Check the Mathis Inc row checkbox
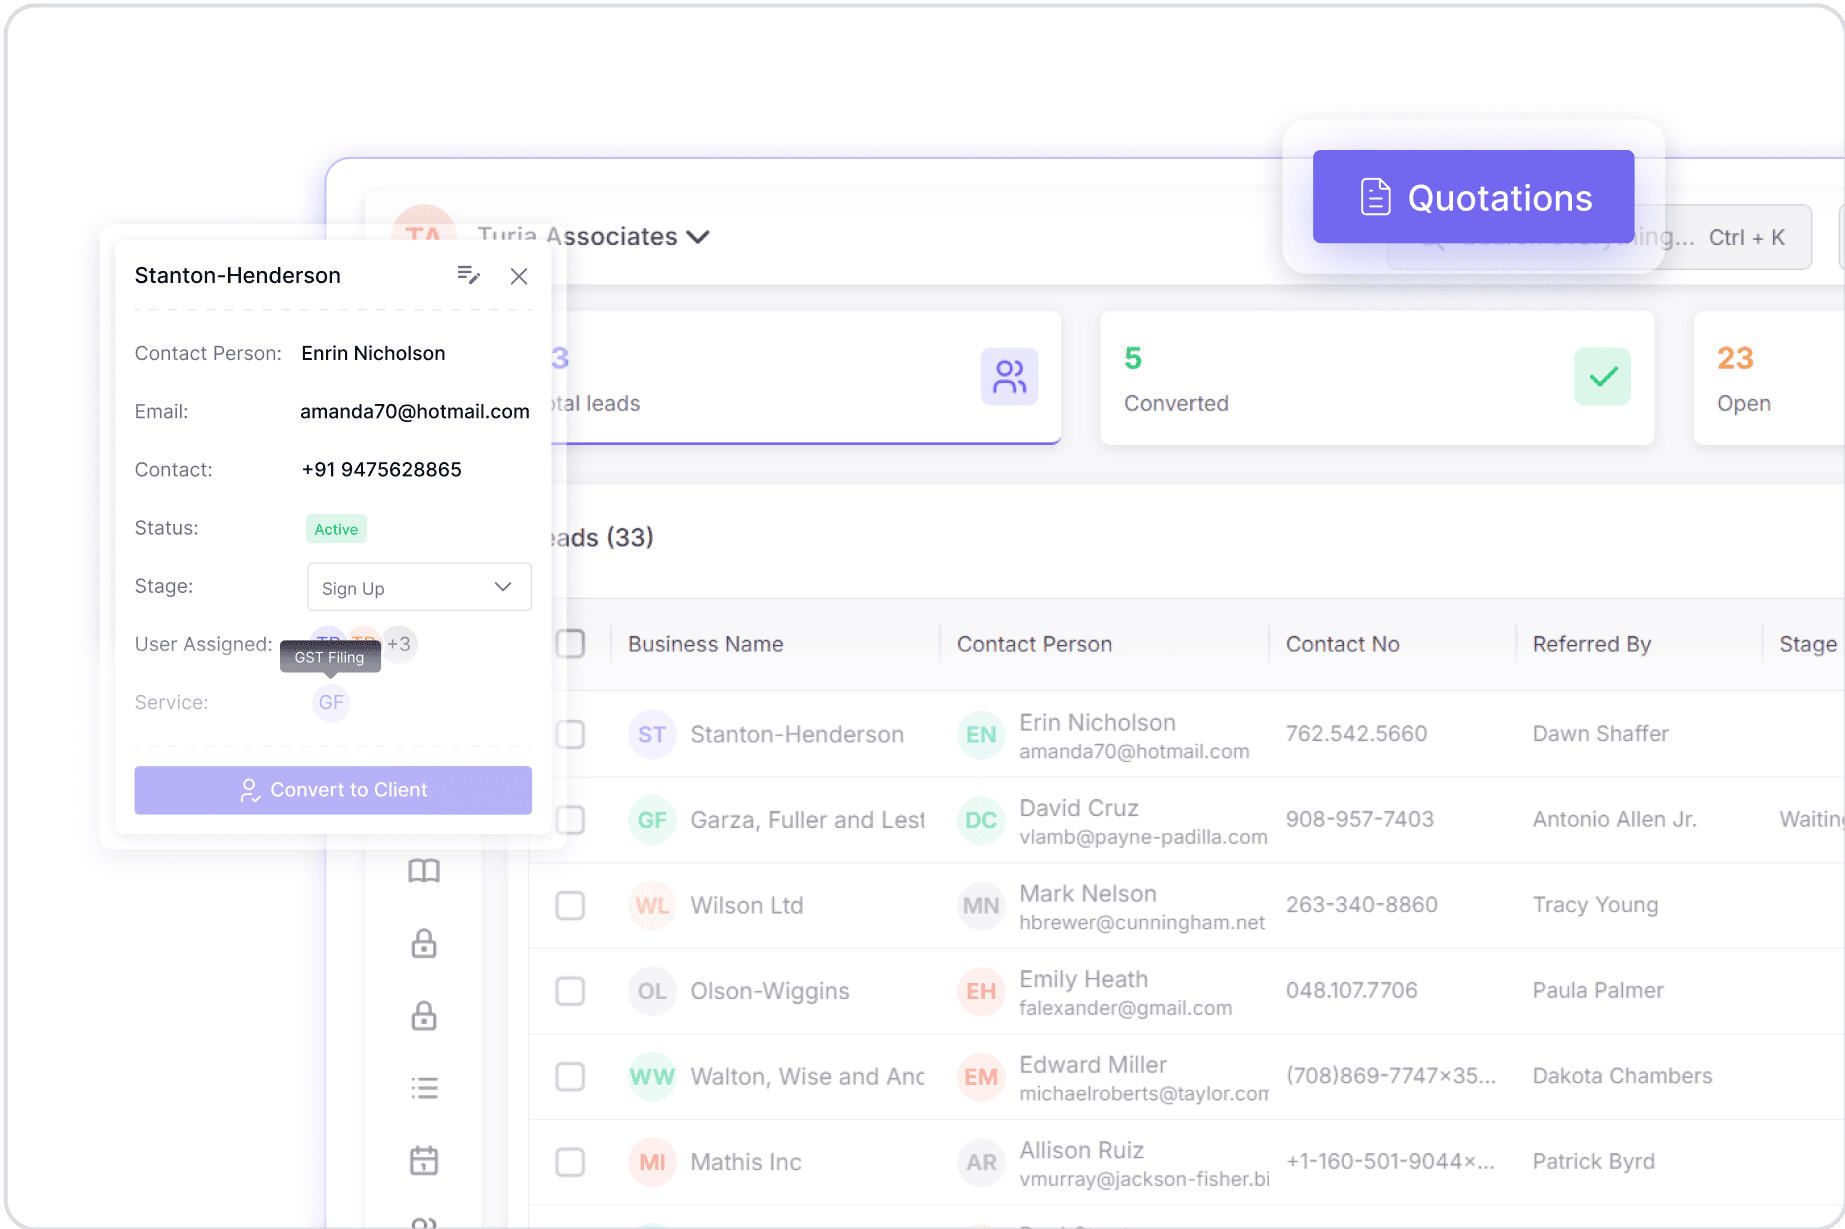This screenshot has height=1229, width=1845. point(570,1162)
